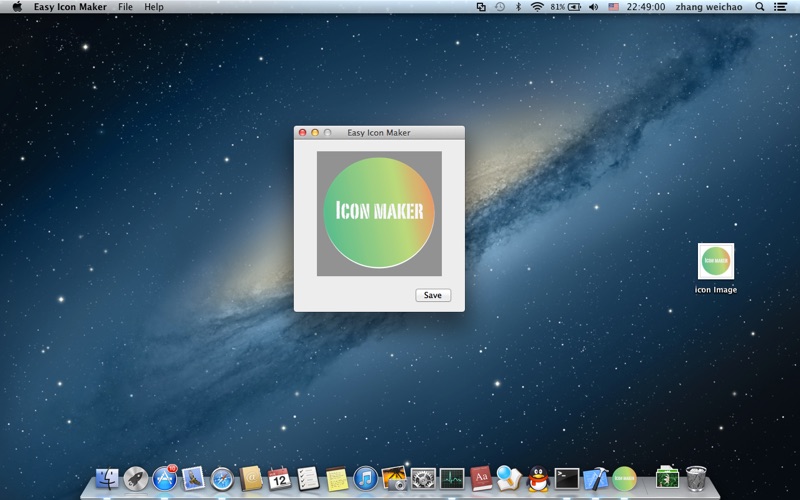
Task: Select the icon Image file on desktop
Action: tap(716, 262)
